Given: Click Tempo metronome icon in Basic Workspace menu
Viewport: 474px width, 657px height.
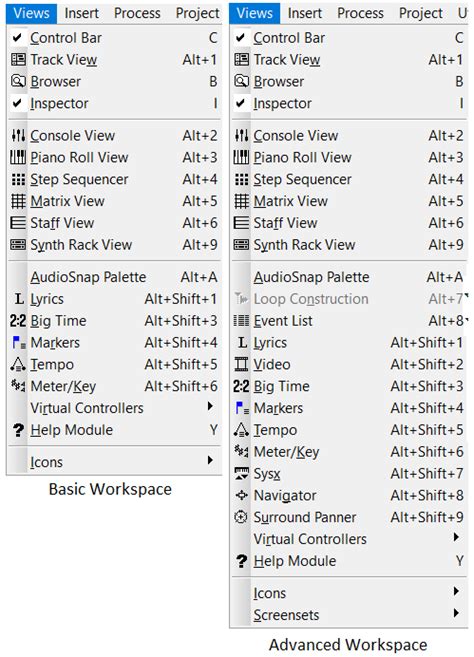Looking at the screenshot, I should (18, 365).
